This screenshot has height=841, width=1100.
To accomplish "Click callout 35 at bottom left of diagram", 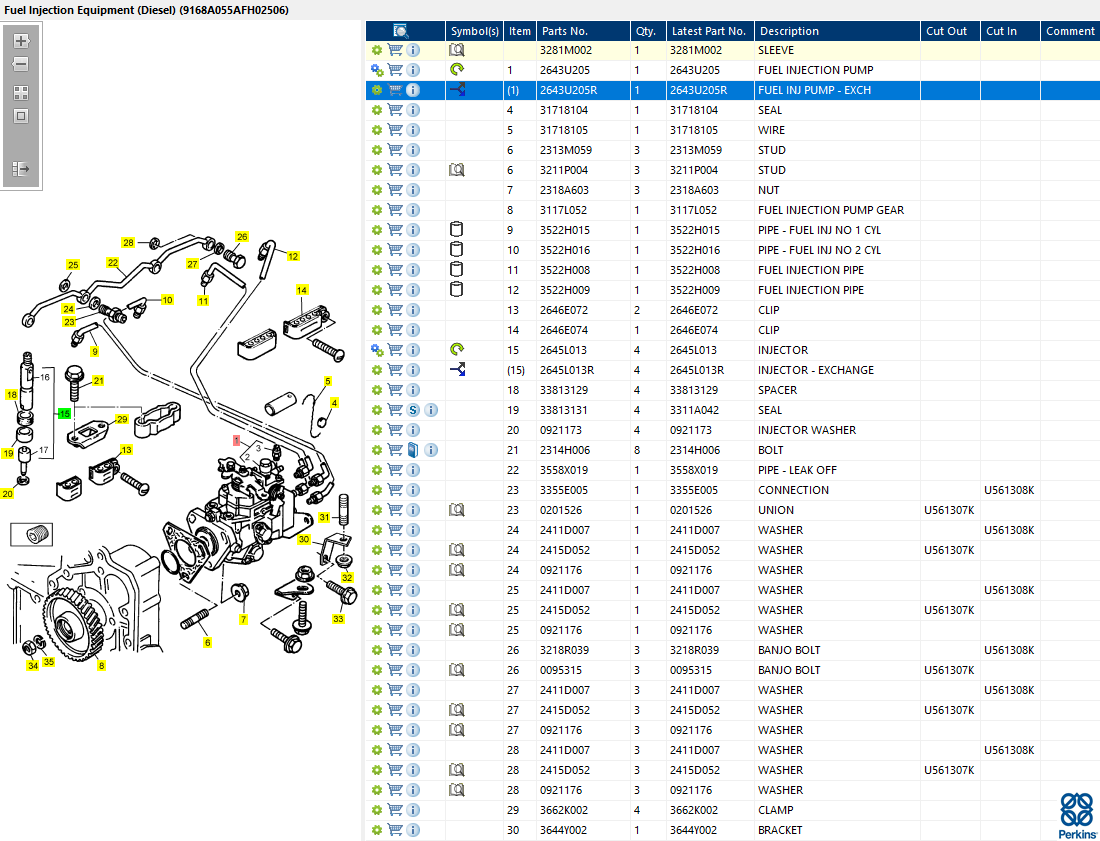I will coord(48,661).
